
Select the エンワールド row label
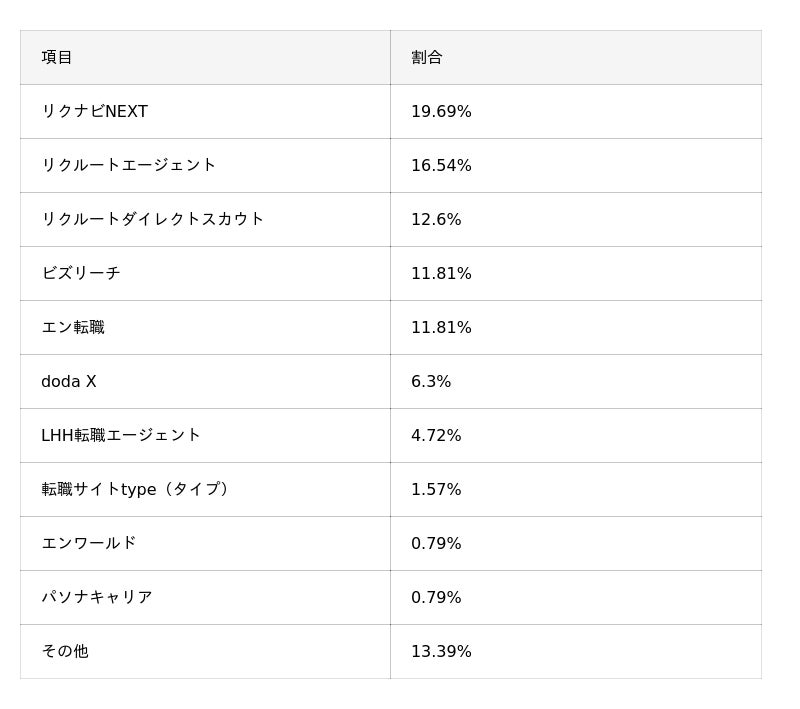[89, 543]
